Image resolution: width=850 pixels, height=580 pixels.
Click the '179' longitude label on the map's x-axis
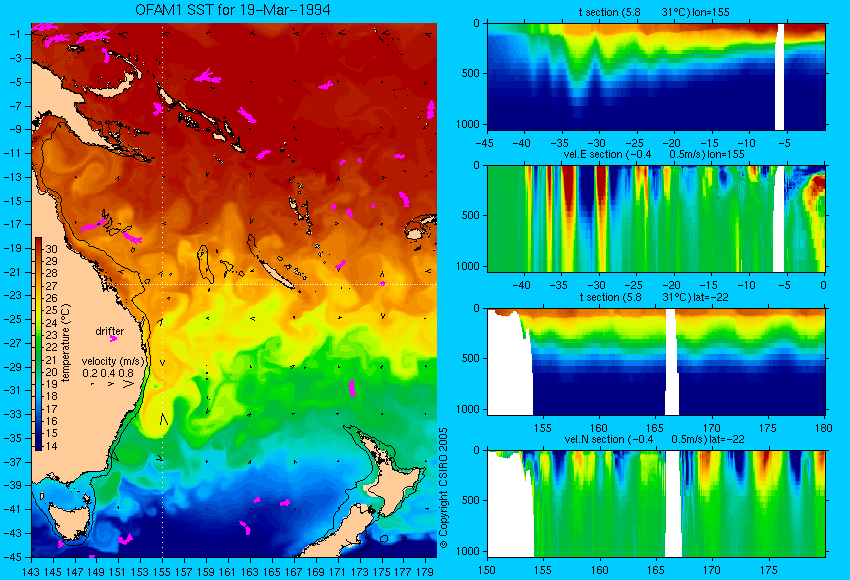(425, 571)
